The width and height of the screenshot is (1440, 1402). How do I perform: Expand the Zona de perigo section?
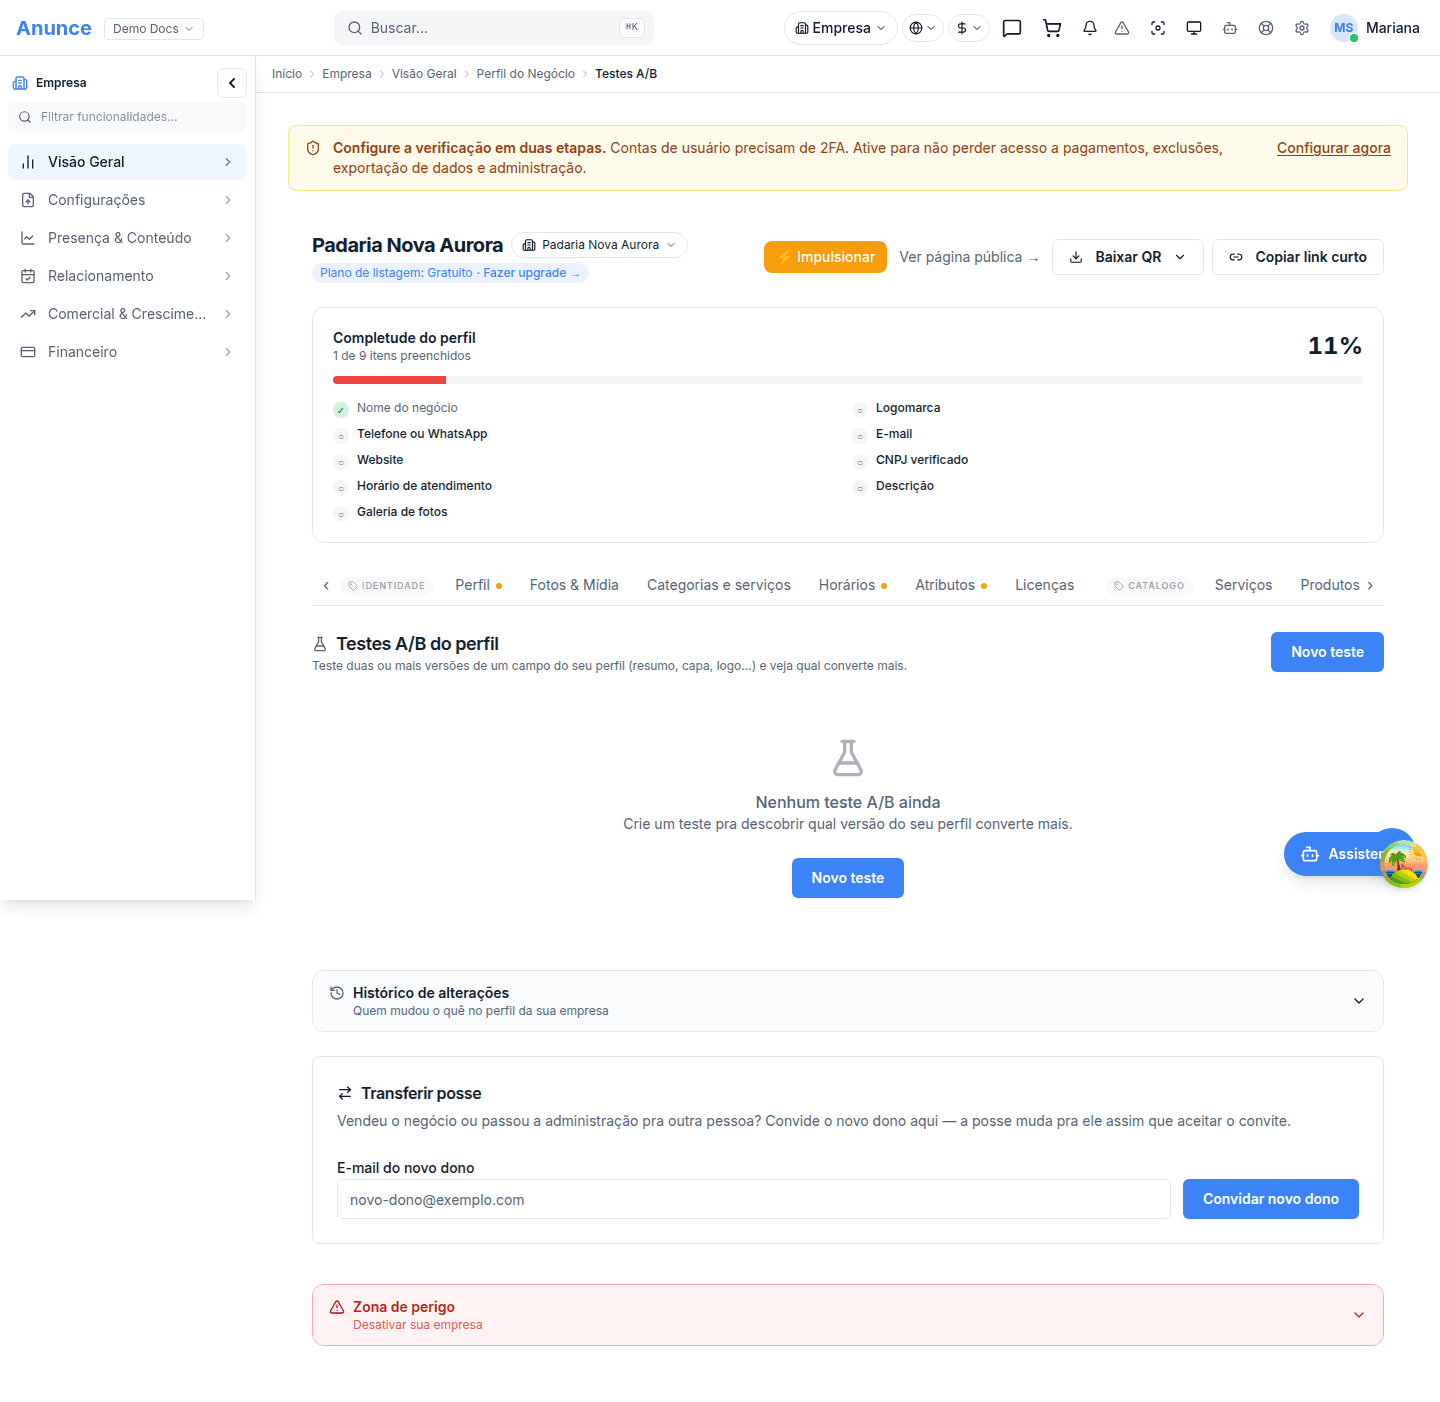[848, 1315]
